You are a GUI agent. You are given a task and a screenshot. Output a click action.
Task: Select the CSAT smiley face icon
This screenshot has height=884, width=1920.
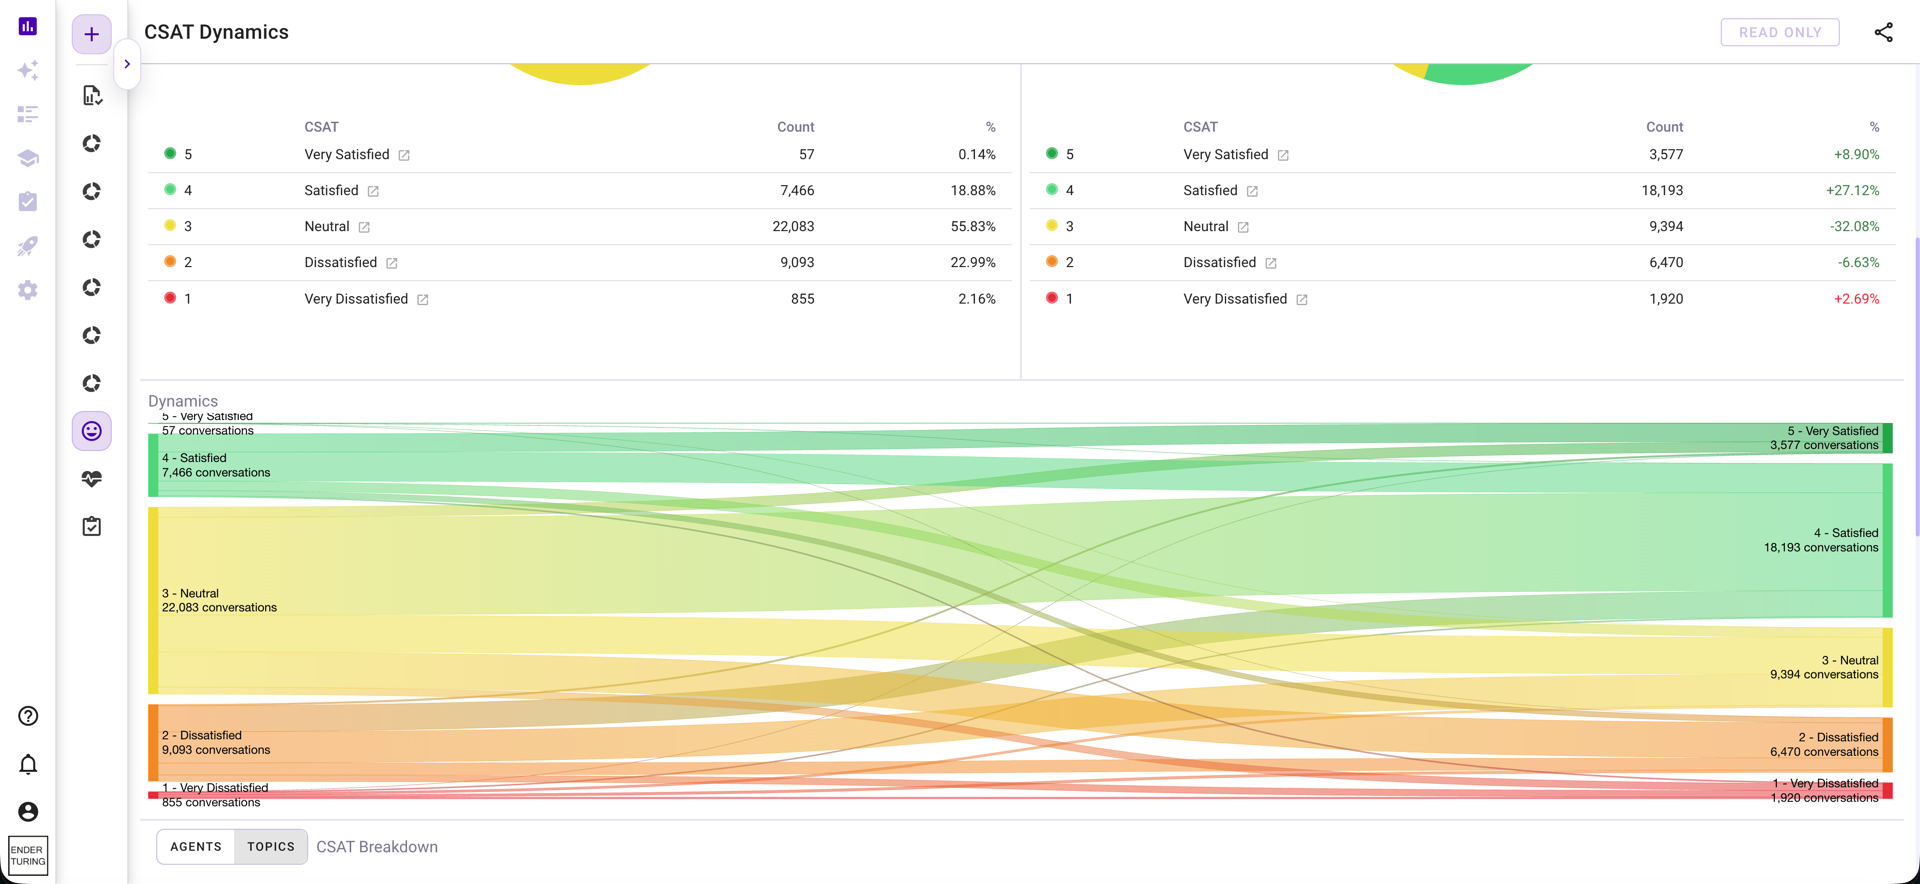(92, 431)
